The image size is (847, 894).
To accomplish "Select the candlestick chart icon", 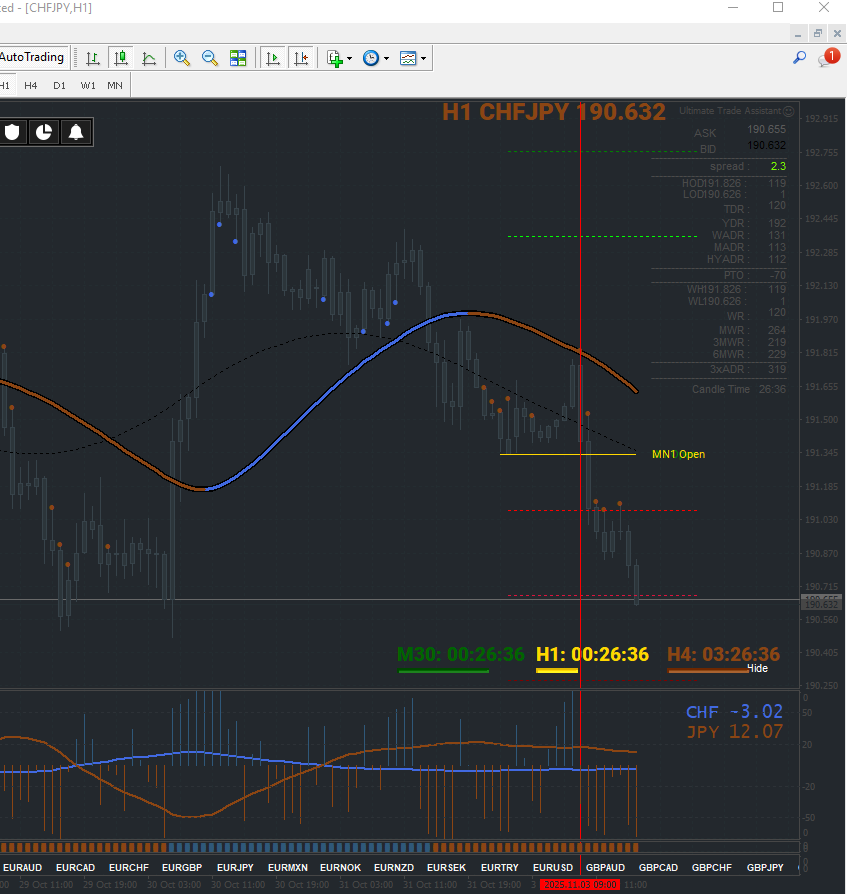I will pyautogui.click(x=121, y=58).
